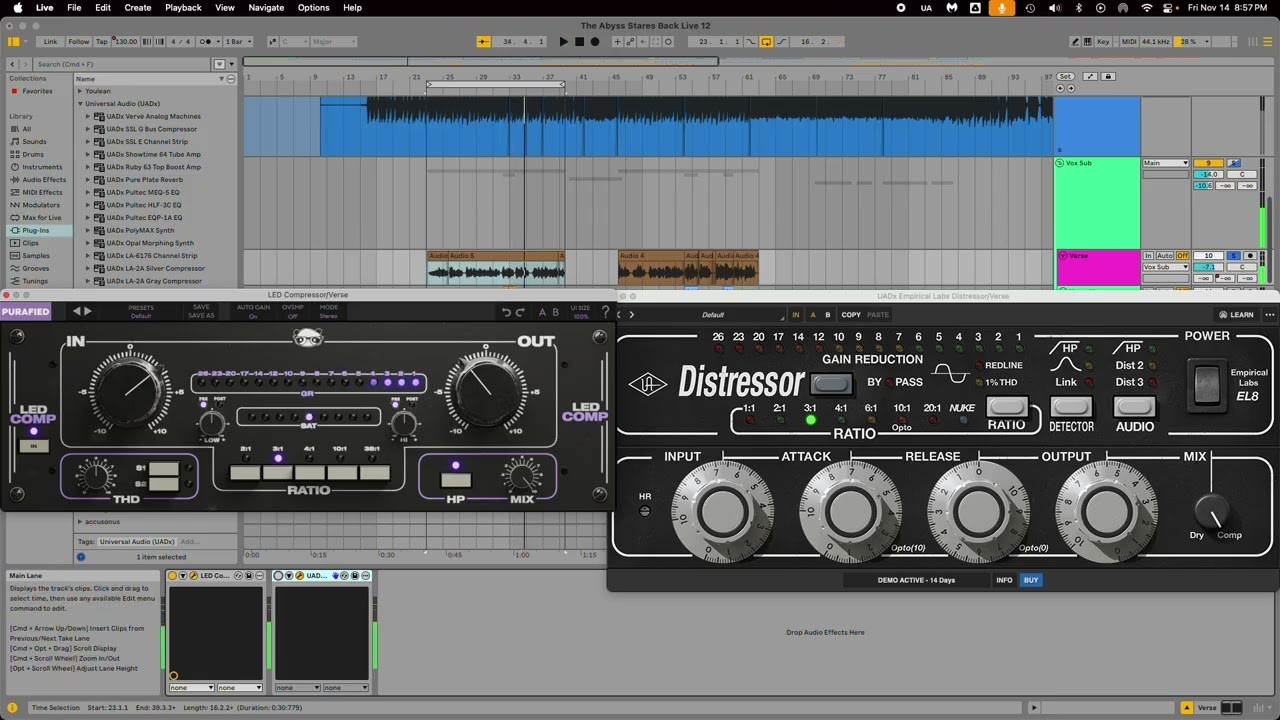
Task: Select 2:1 ratio on LED Compressor
Action: tap(246, 473)
